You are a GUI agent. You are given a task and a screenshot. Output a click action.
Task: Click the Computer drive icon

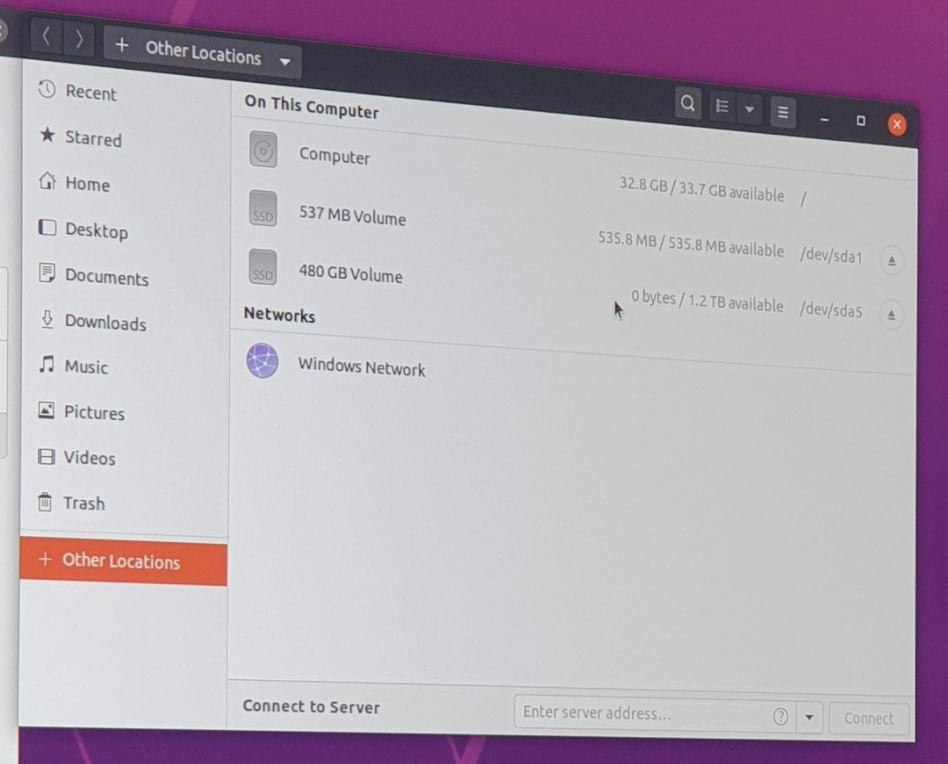(264, 149)
